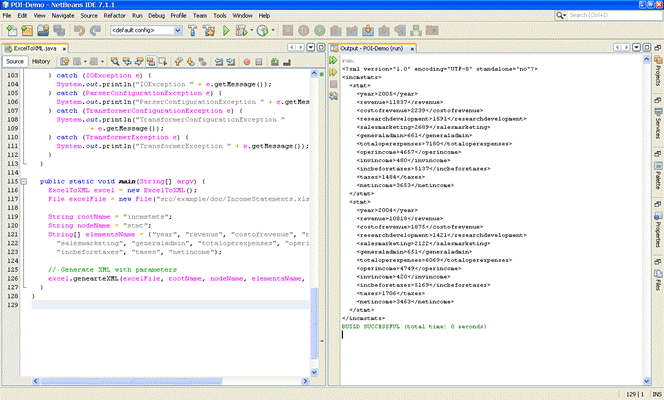Click the Save All toolbar icon
664x400 pixels.
58,30
